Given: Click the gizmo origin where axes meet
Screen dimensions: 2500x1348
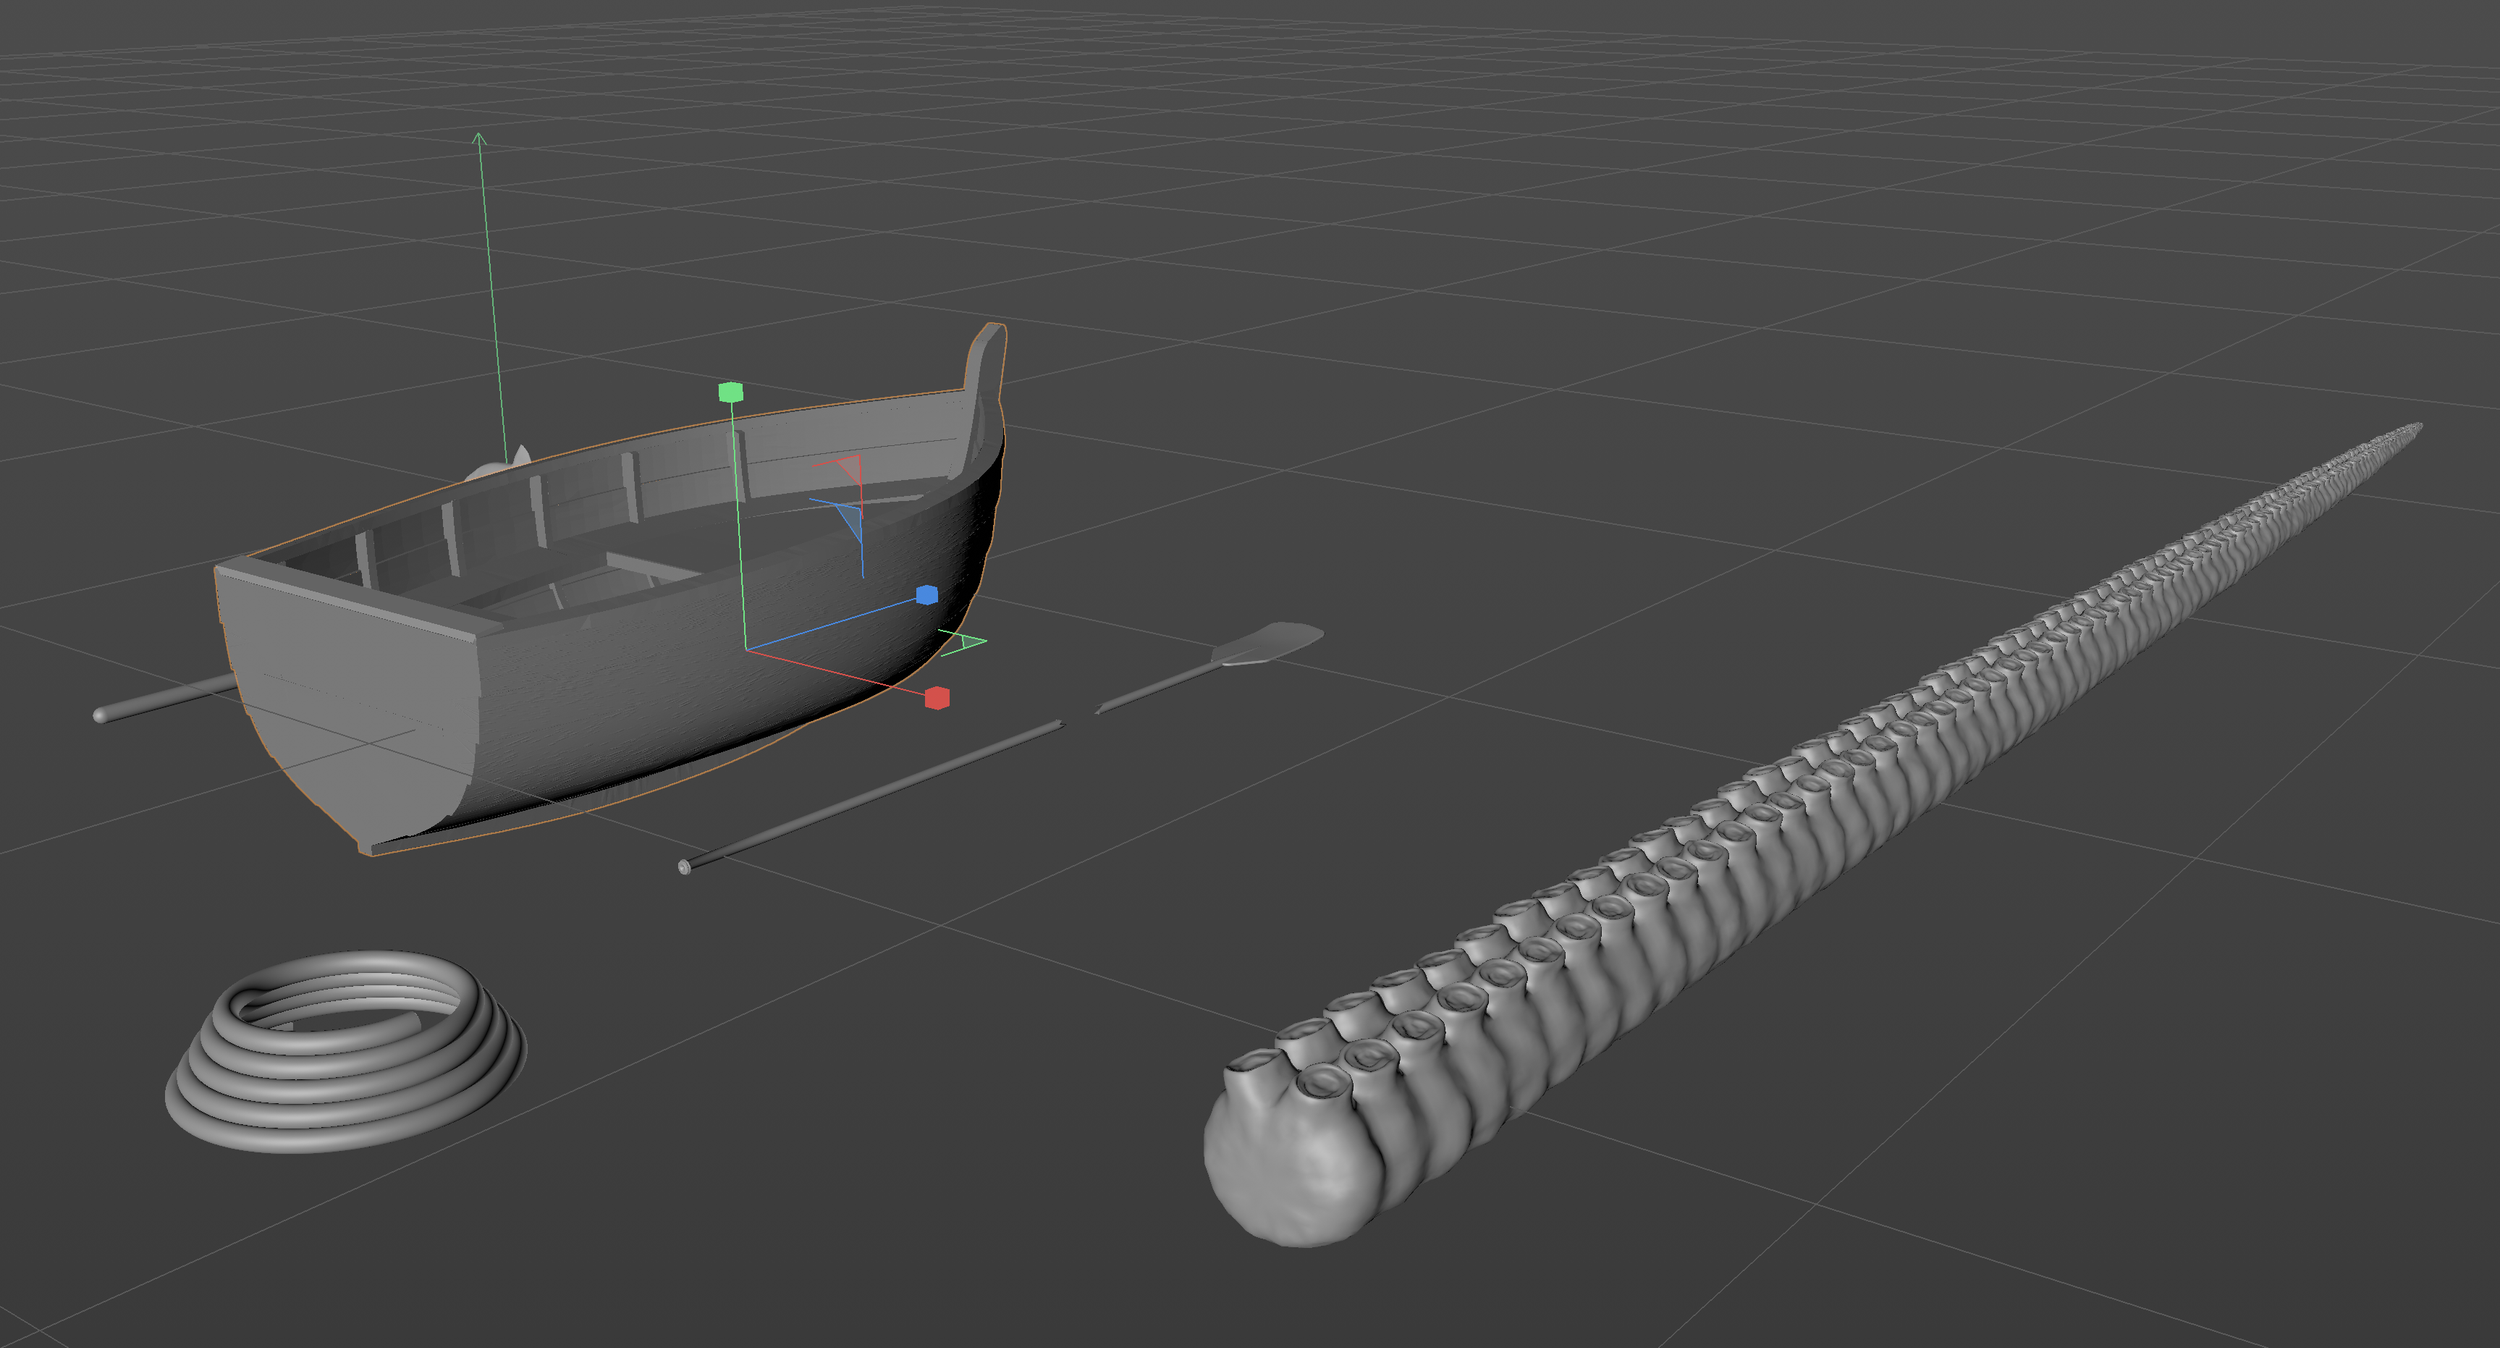Looking at the screenshot, I should [x=746, y=649].
